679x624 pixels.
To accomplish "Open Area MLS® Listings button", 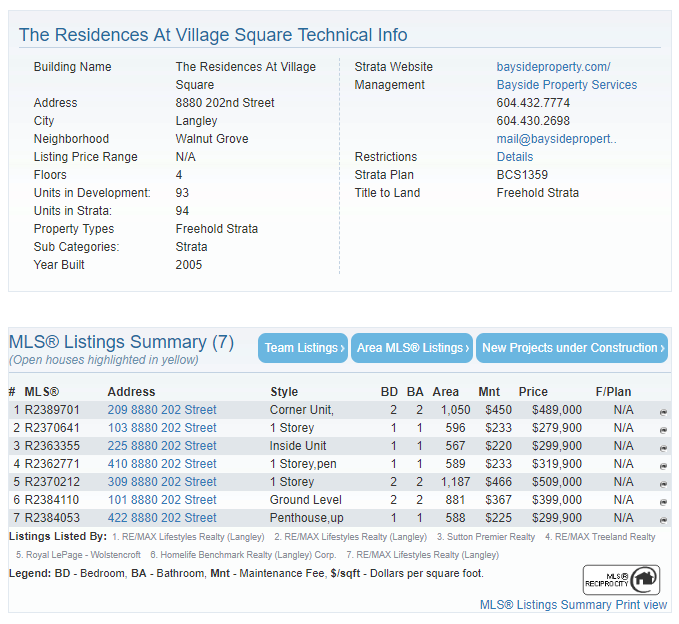I will [412, 348].
